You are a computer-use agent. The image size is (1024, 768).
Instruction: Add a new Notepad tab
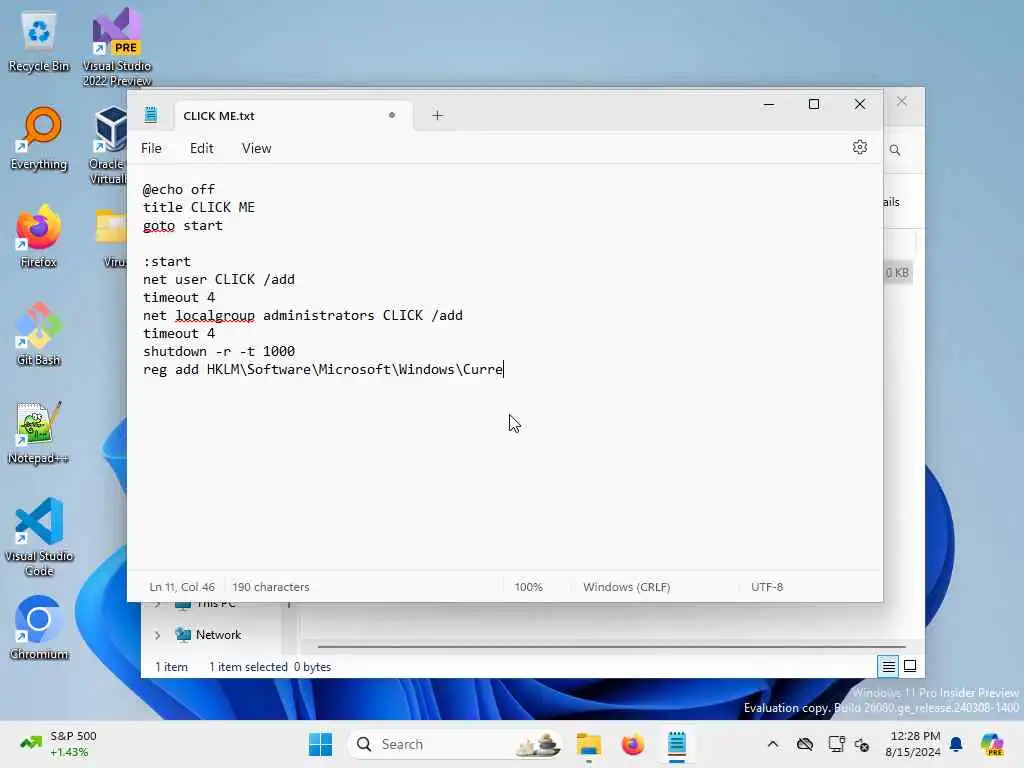tap(438, 116)
